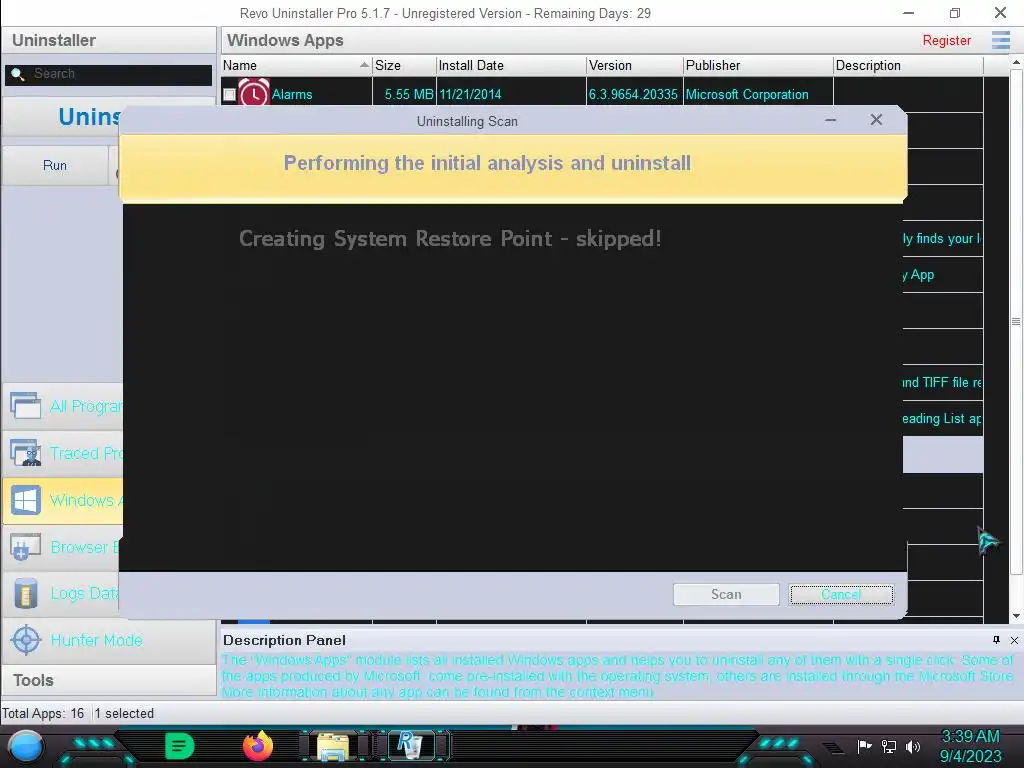Viewport: 1024px width, 768px height.
Task: Sort by Version column header
Action: pos(634,65)
